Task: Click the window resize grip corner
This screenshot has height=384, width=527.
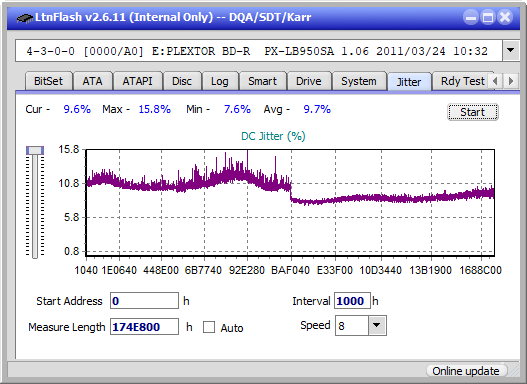Action: pyautogui.click(x=513, y=371)
